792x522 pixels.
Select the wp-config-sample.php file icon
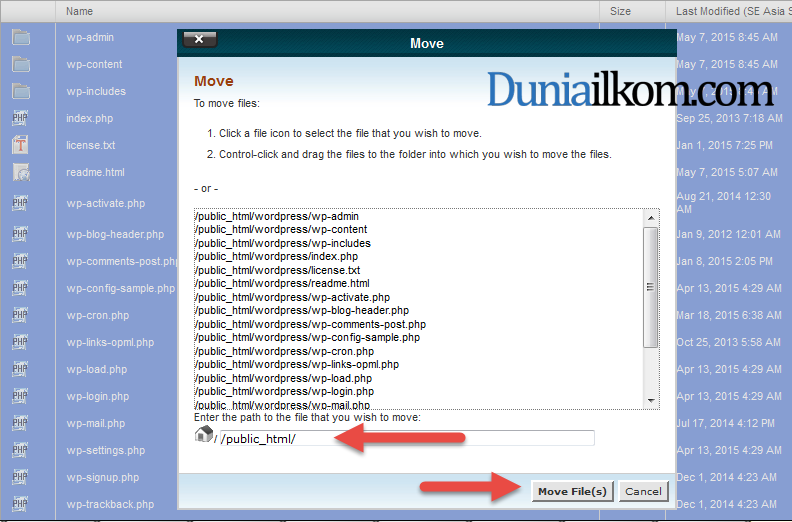[20, 289]
